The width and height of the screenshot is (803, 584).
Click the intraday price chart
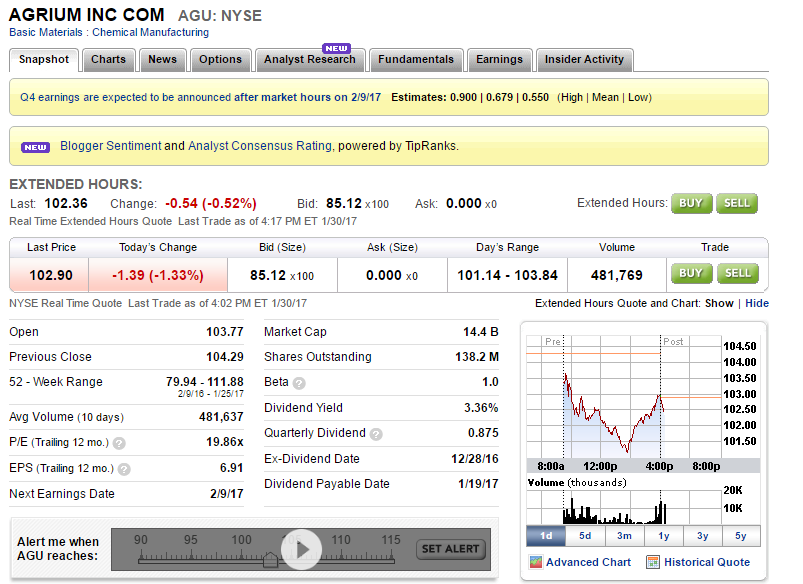[624, 397]
